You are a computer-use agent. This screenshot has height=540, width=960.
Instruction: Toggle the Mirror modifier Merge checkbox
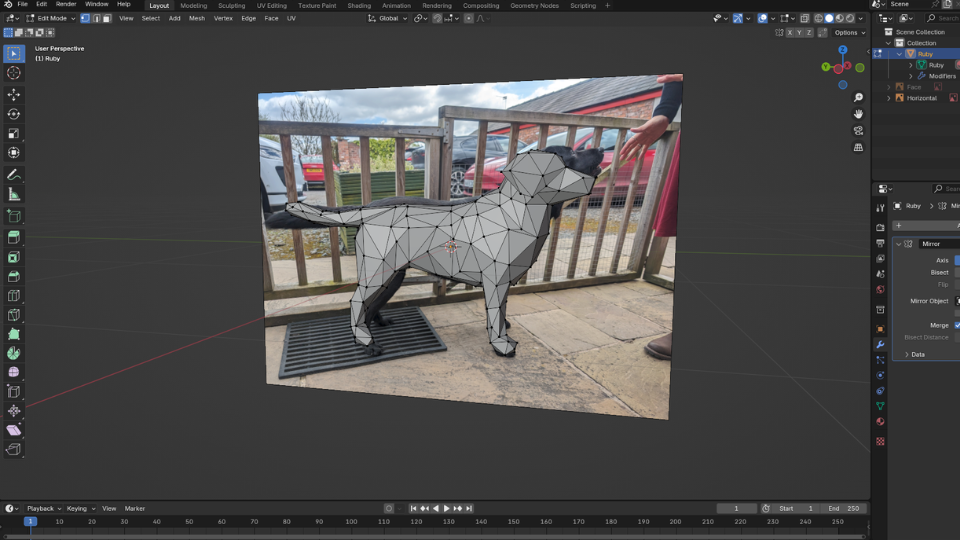[x=957, y=325]
